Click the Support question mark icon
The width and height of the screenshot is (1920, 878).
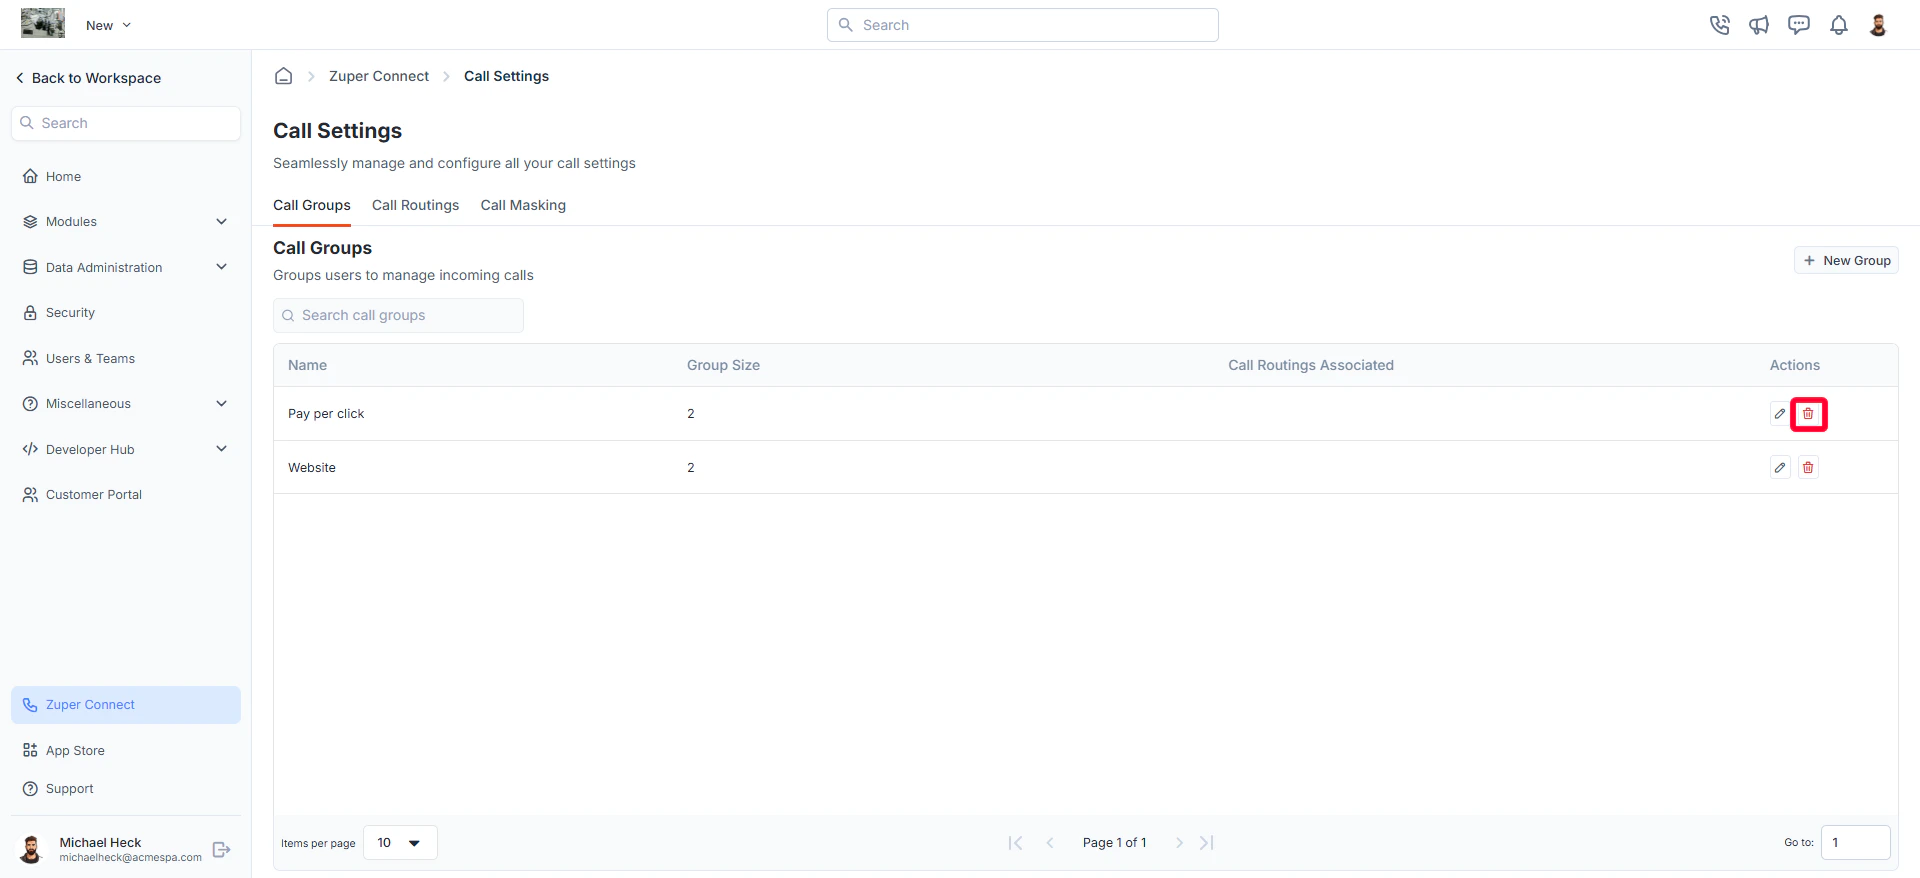30,789
